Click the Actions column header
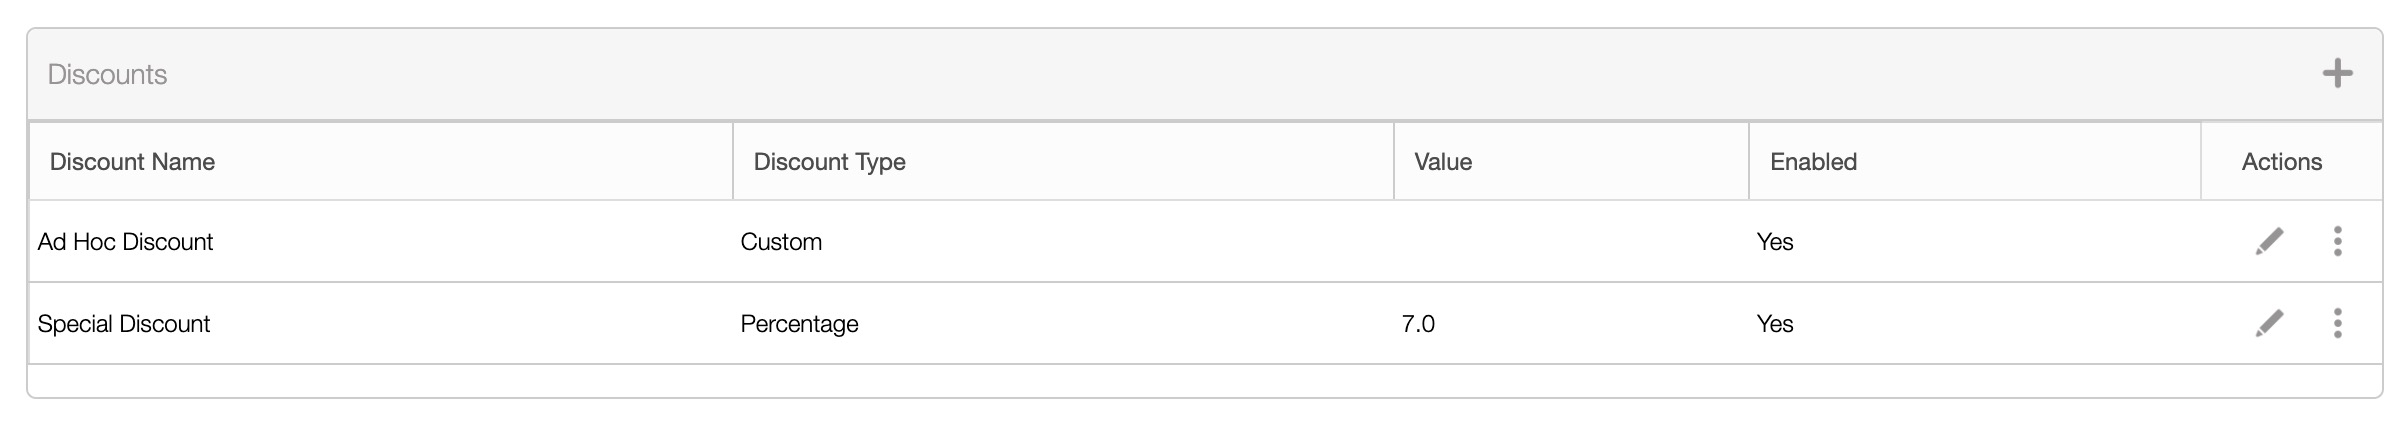Screen dimensions: 2408x426 point(2281,162)
